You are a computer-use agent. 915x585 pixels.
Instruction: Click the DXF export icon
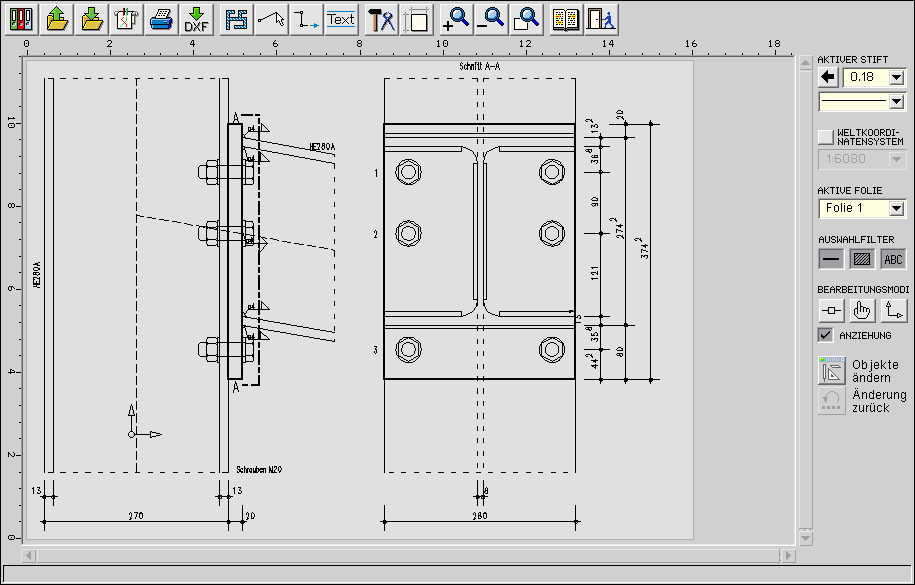click(196, 18)
